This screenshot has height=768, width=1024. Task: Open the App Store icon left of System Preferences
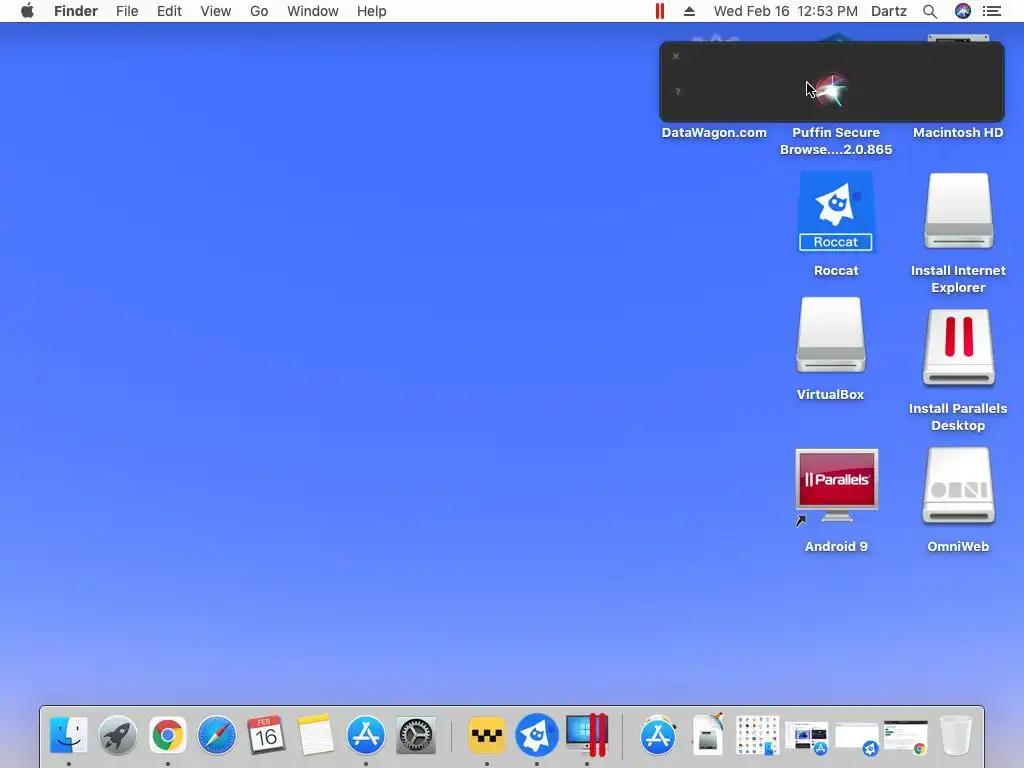point(366,735)
